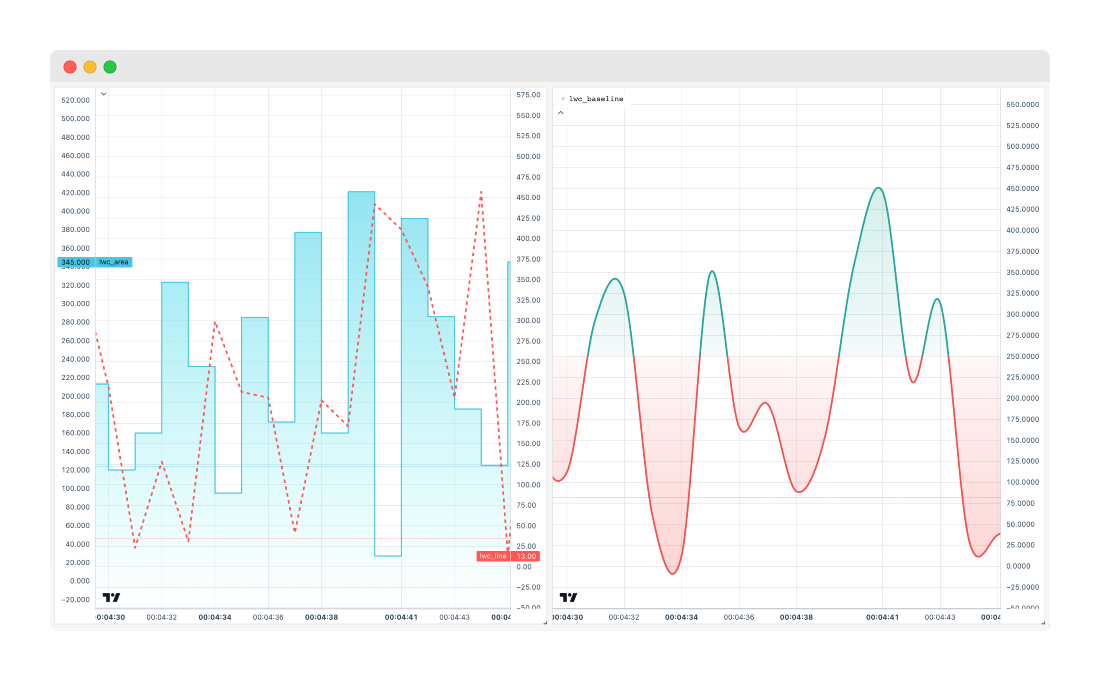
Task: Click the yellow macOS minimize window button
Action: pos(90,67)
